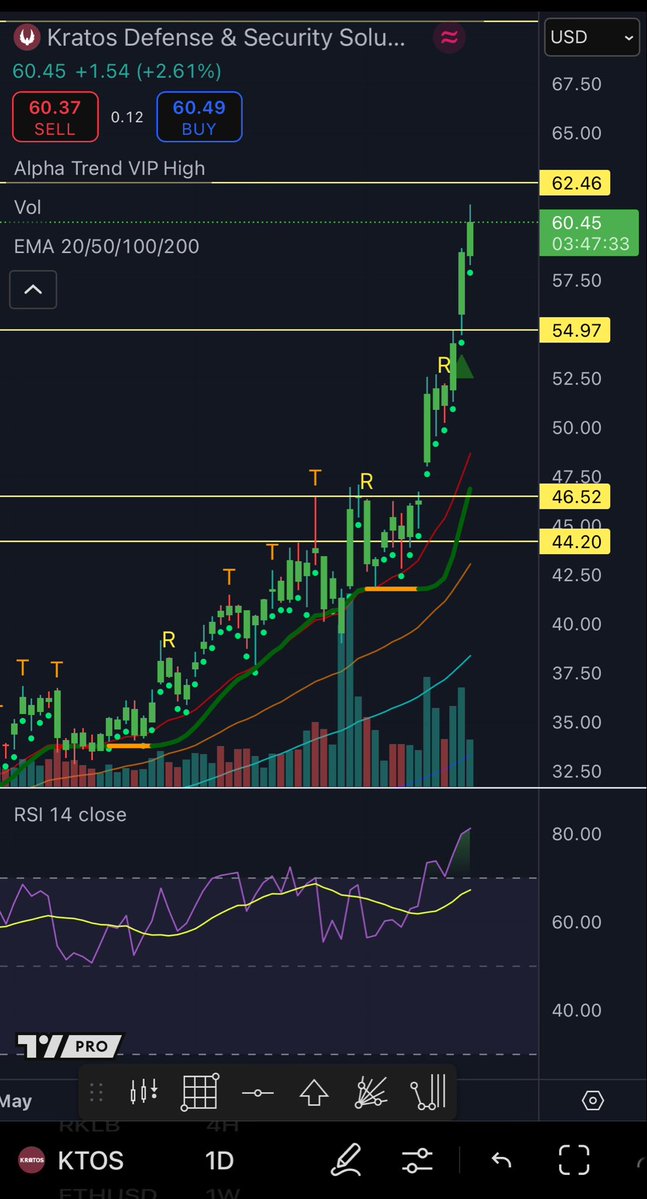Select the up arrow drawing tool
The width and height of the screenshot is (647, 1199).
point(314,1093)
